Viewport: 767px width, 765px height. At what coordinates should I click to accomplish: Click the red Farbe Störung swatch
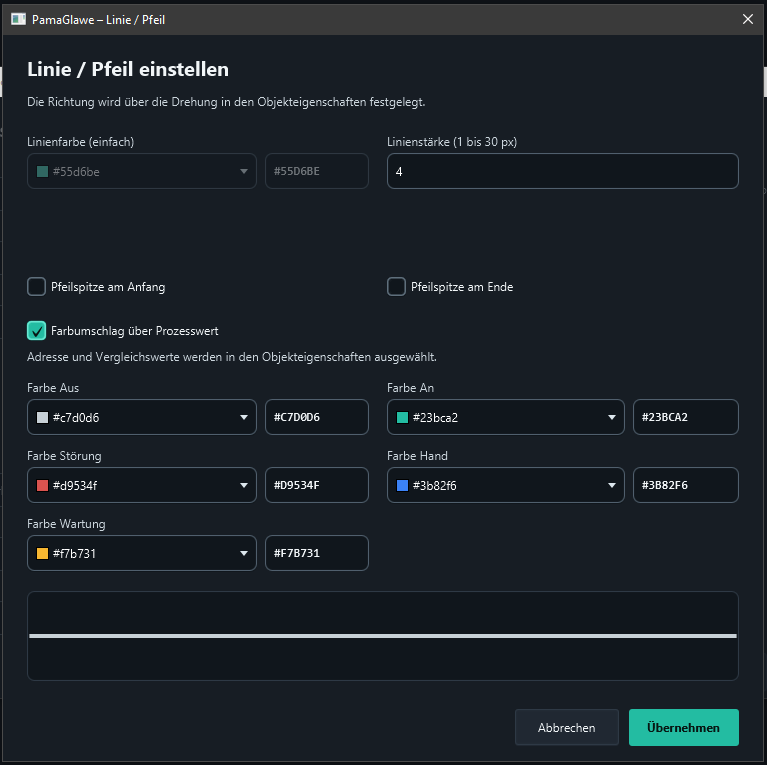pyautogui.click(x=43, y=485)
